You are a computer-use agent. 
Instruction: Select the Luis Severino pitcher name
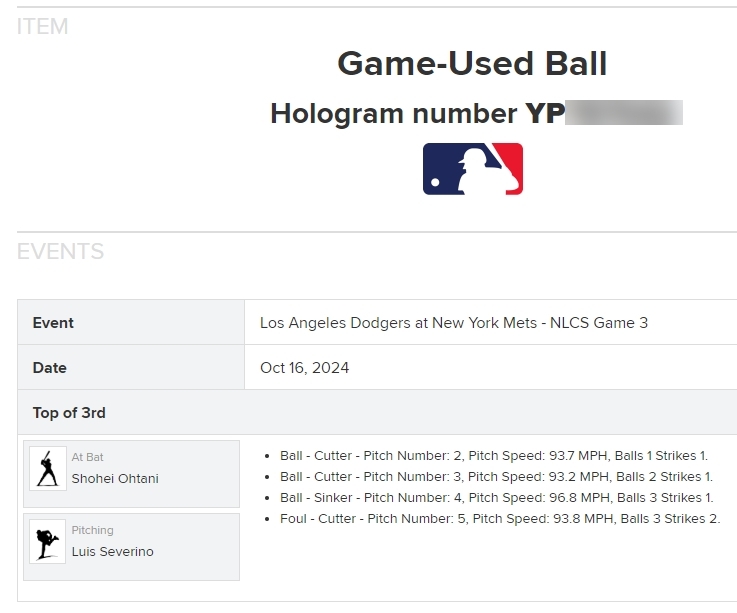[113, 552]
